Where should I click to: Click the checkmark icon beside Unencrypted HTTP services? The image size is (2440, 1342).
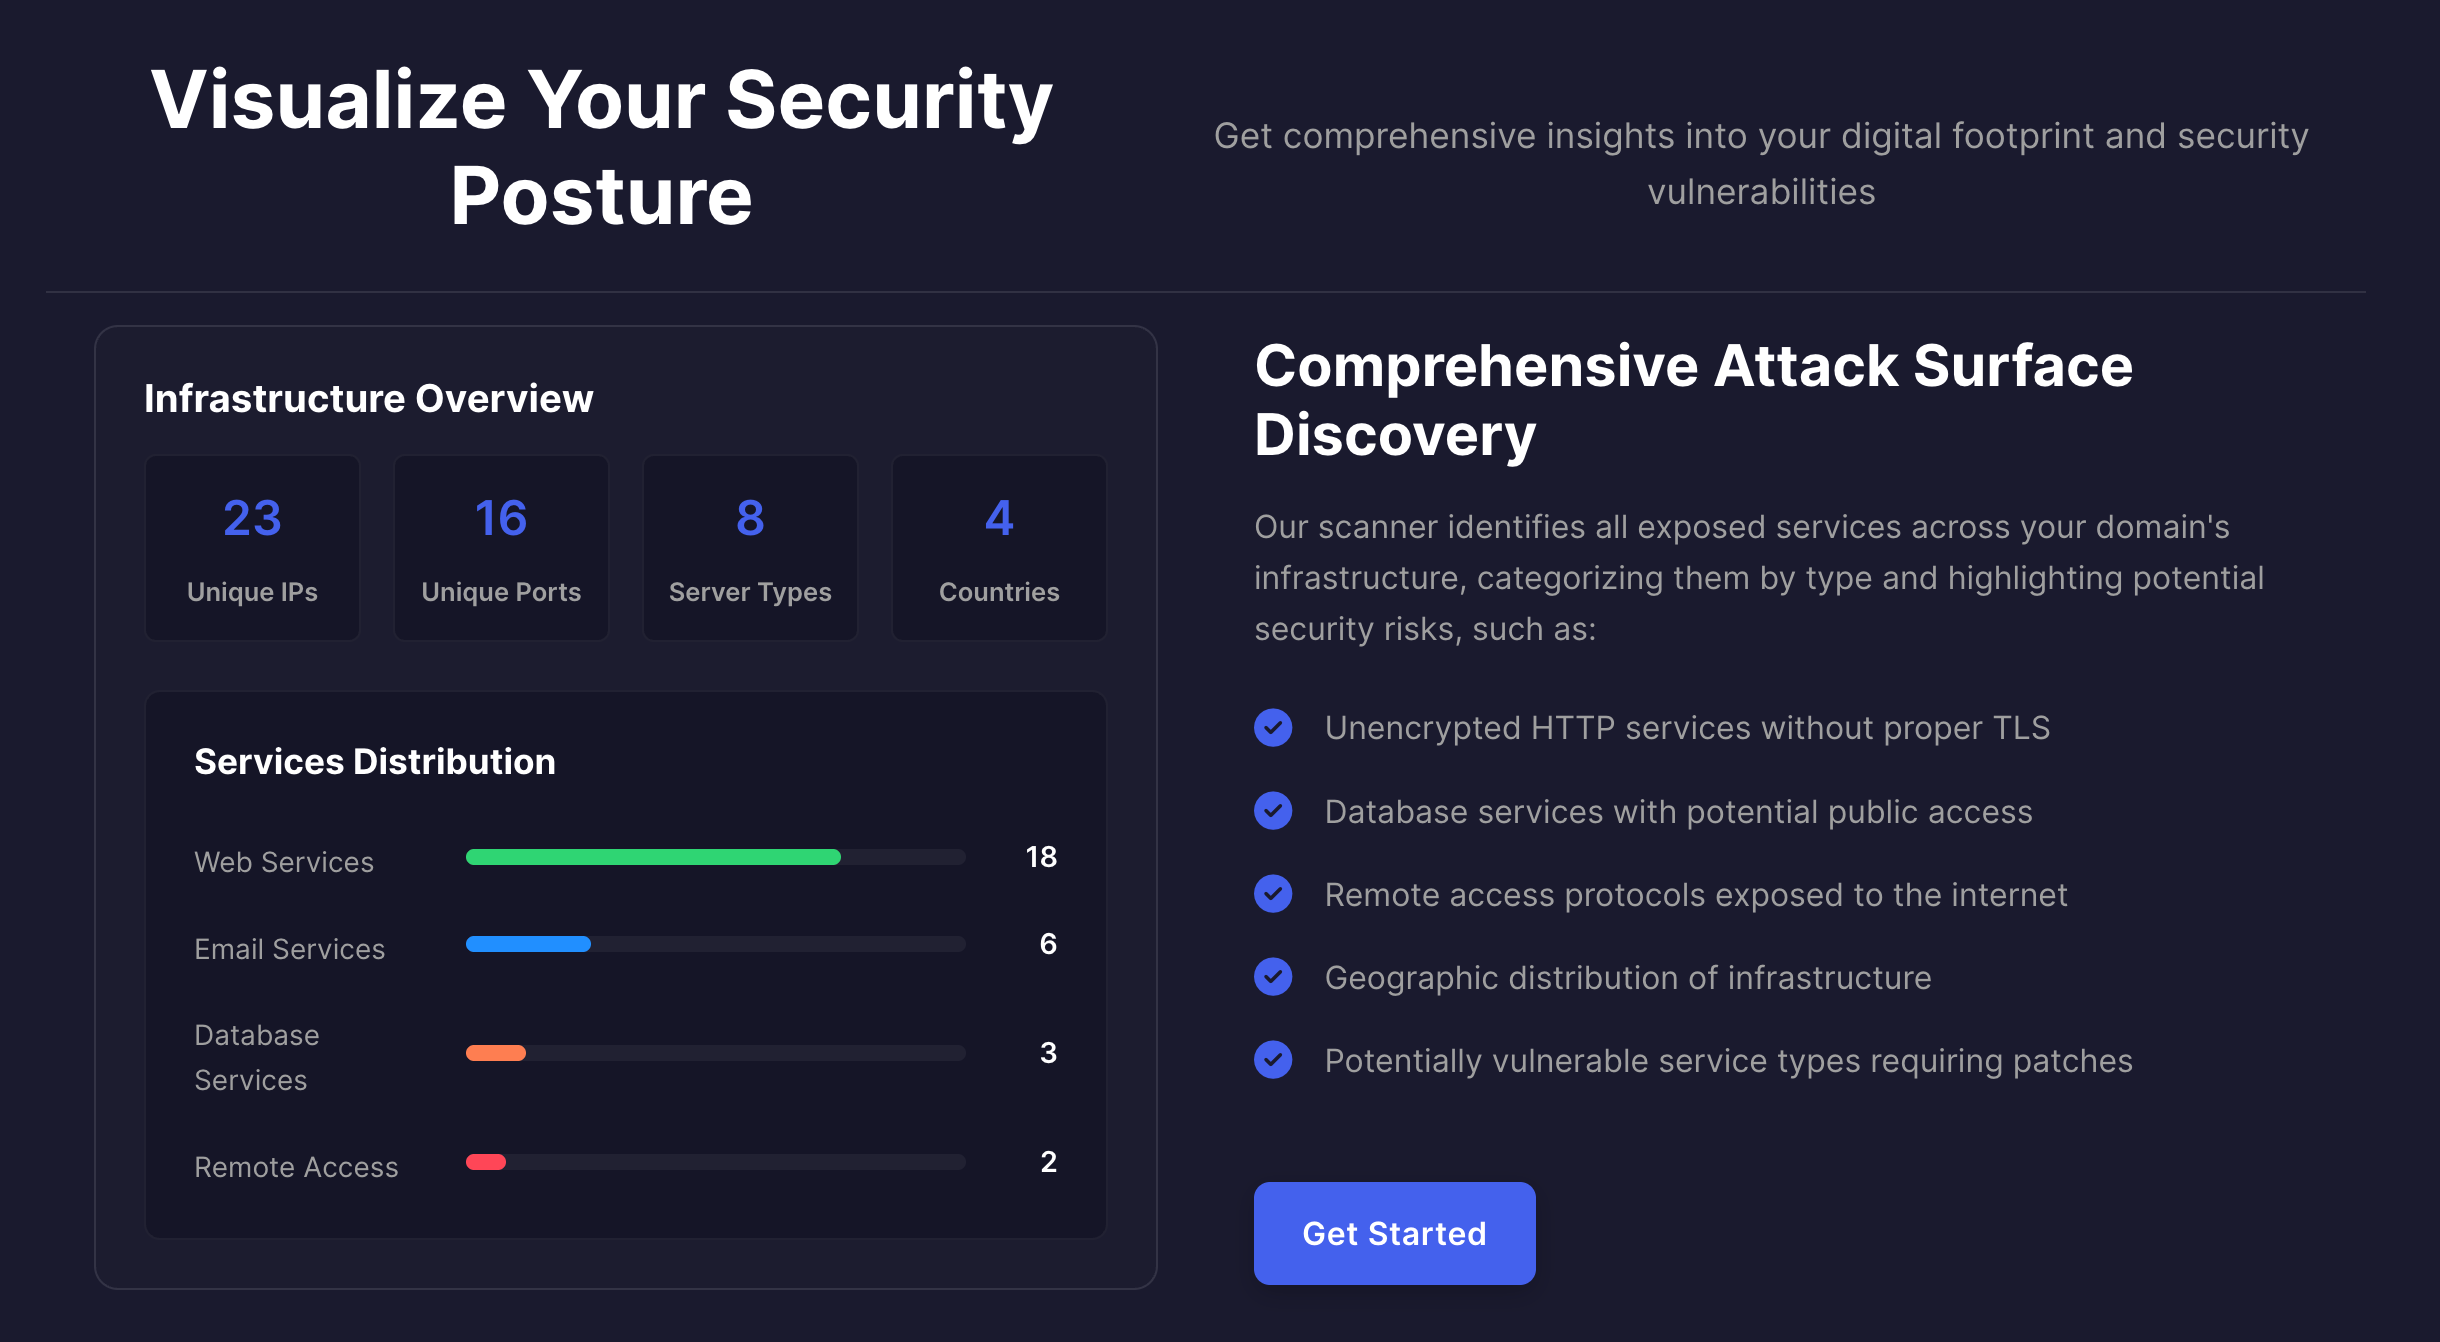(x=1273, y=728)
